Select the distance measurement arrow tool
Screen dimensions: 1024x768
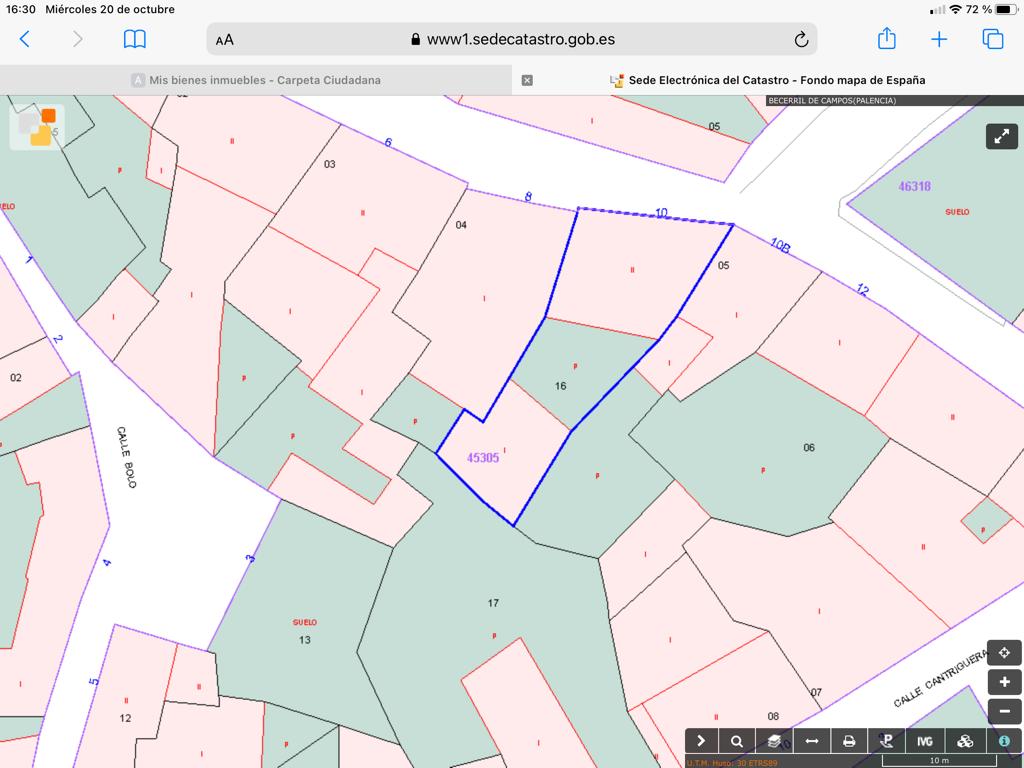(x=812, y=741)
